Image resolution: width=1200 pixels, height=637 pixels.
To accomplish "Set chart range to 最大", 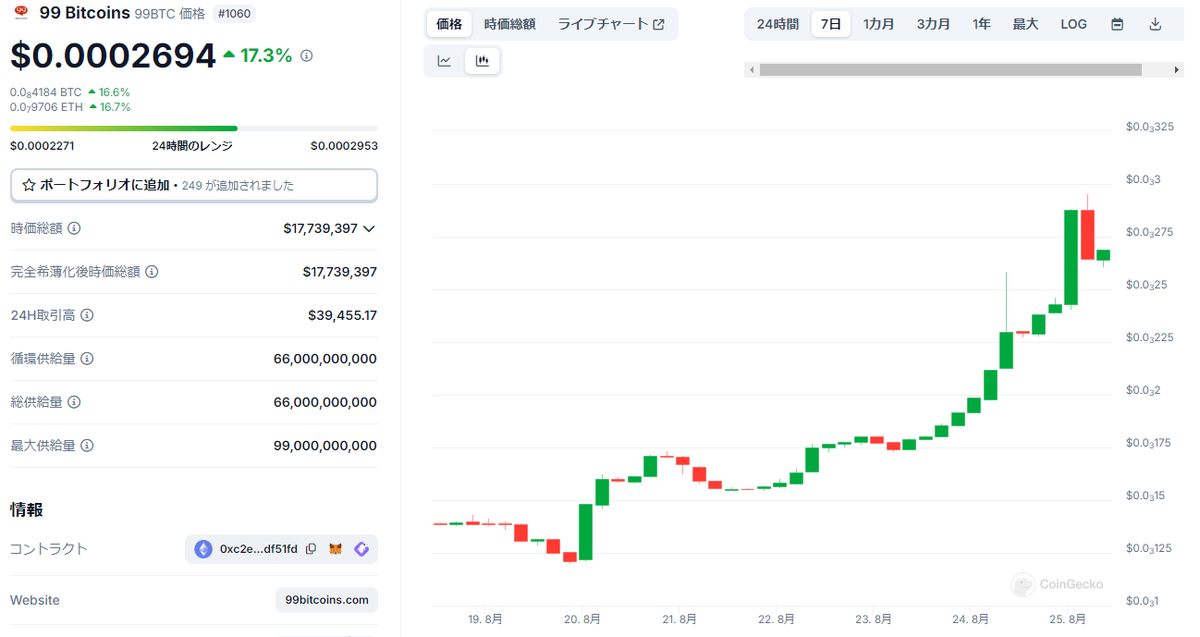I will tap(1025, 24).
